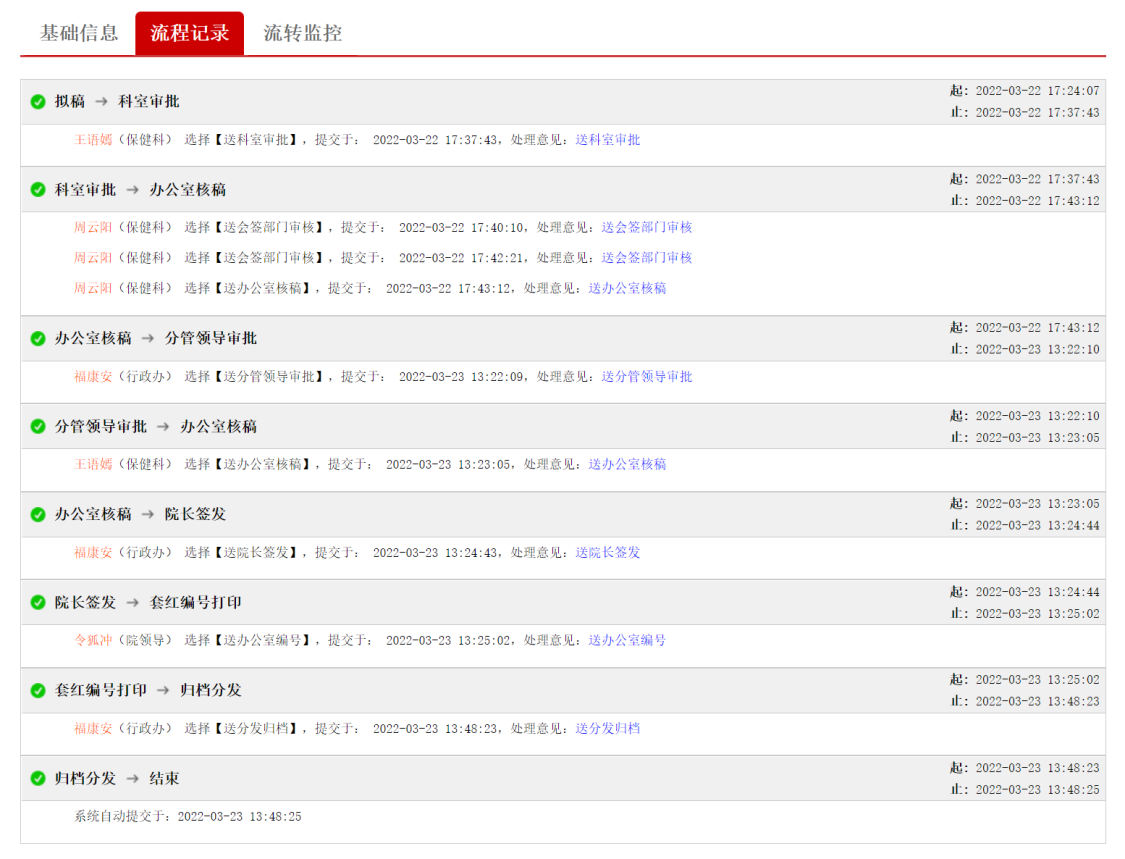Click green check icon beside 套红编号打印 → 归档分发

(x=38, y=691)
